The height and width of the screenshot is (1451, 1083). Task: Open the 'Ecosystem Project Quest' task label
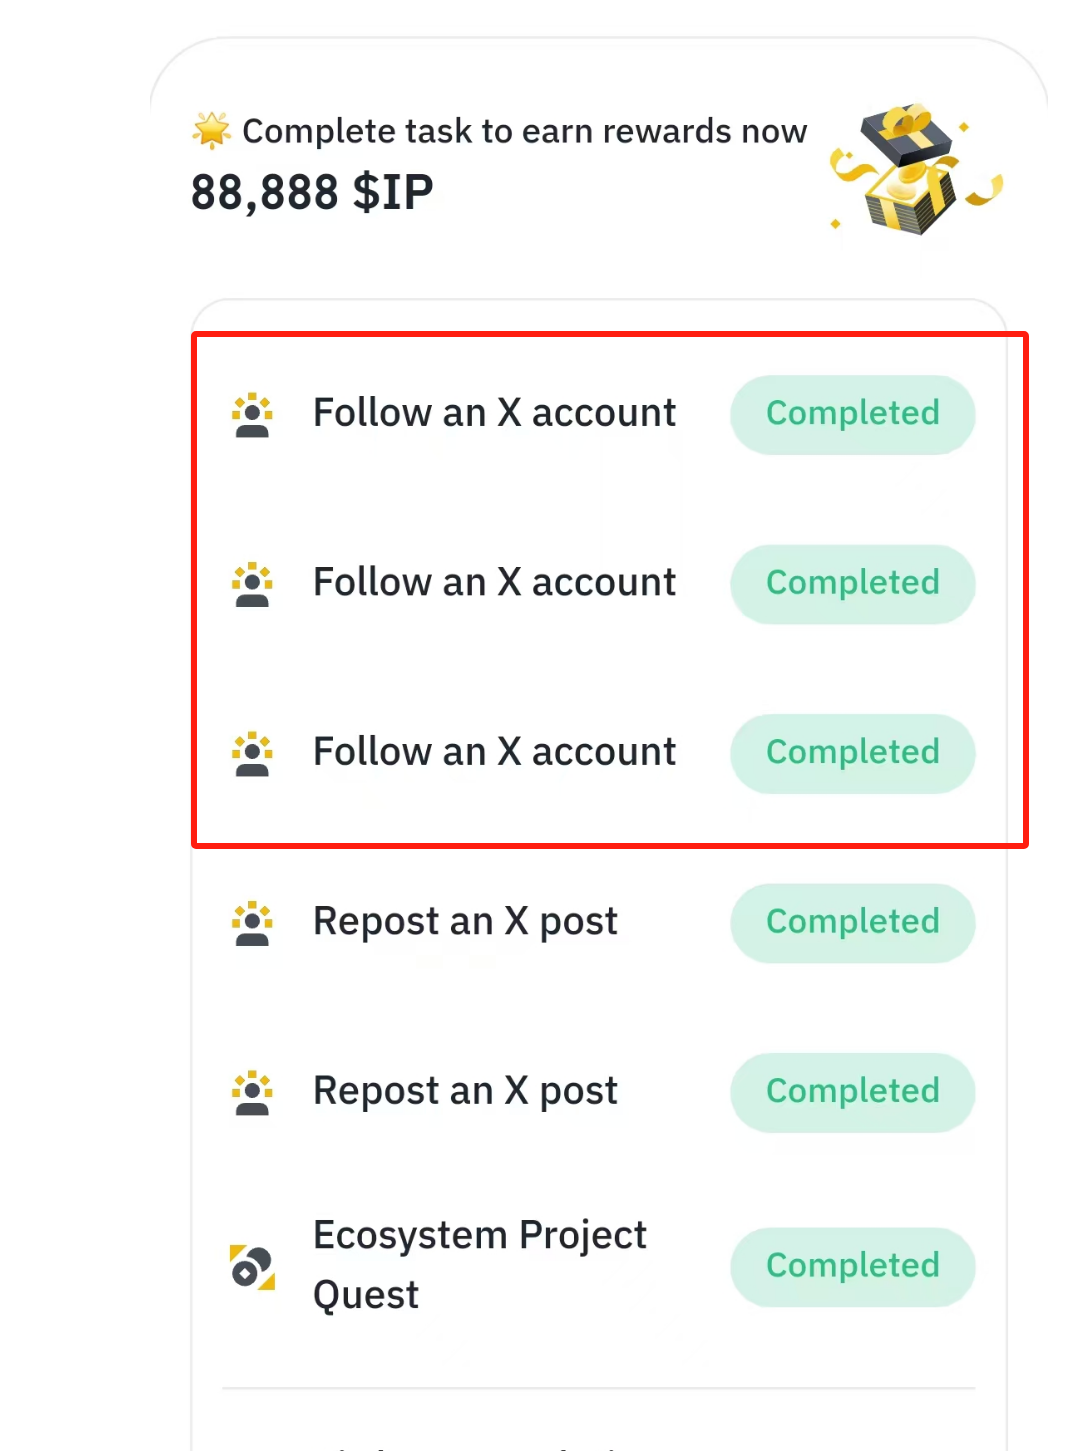(479, 1265)
